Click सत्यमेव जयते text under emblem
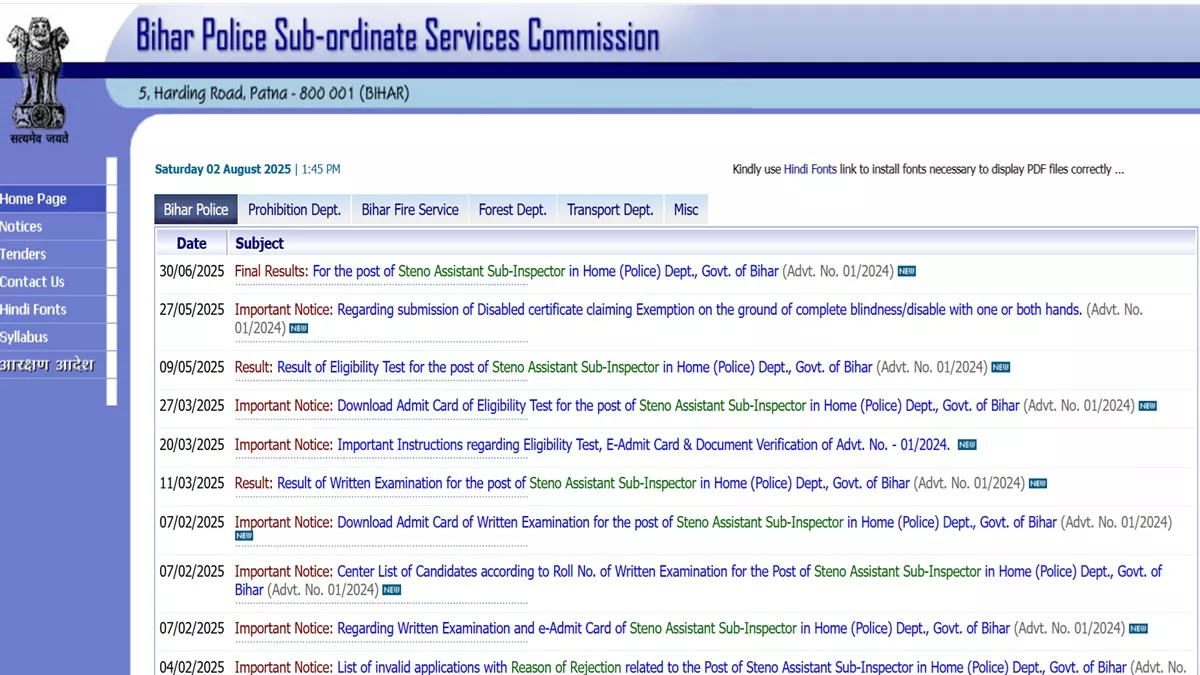This screenshot has width=1200, height=675. (x=41, y=139)
